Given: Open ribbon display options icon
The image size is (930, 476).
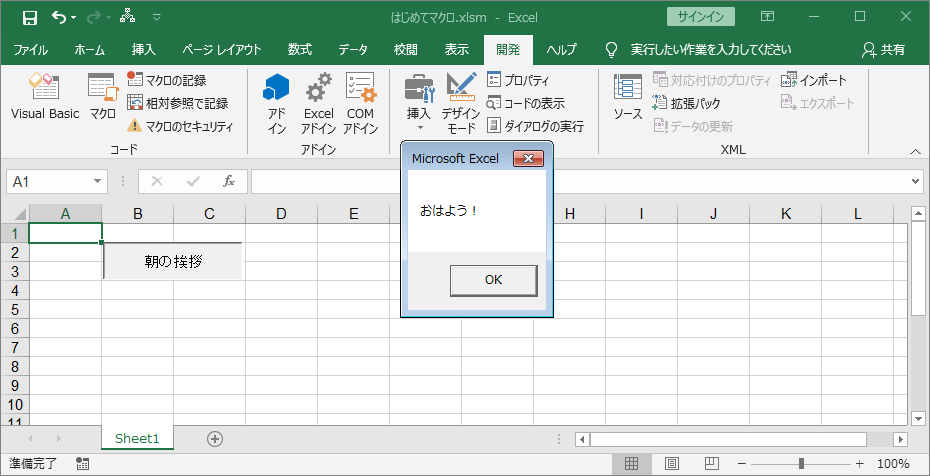Looking at the screenshot, I should point(767,17).
